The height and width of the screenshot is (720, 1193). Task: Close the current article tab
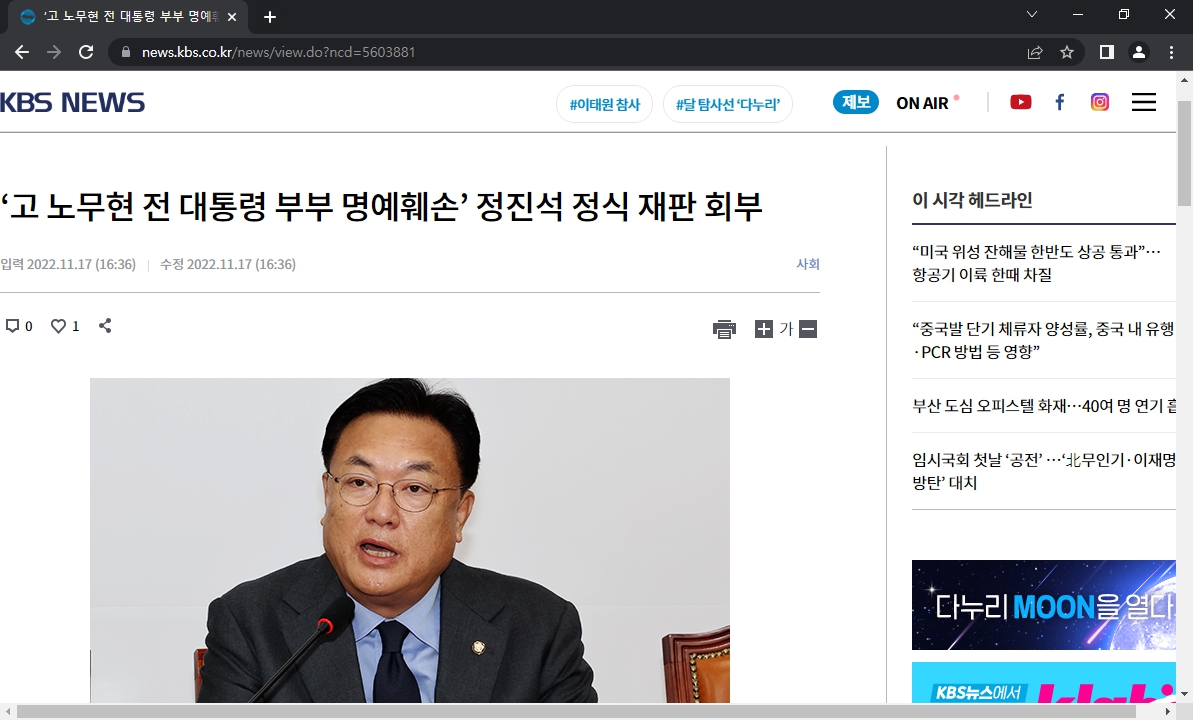[x=232, y=17]
